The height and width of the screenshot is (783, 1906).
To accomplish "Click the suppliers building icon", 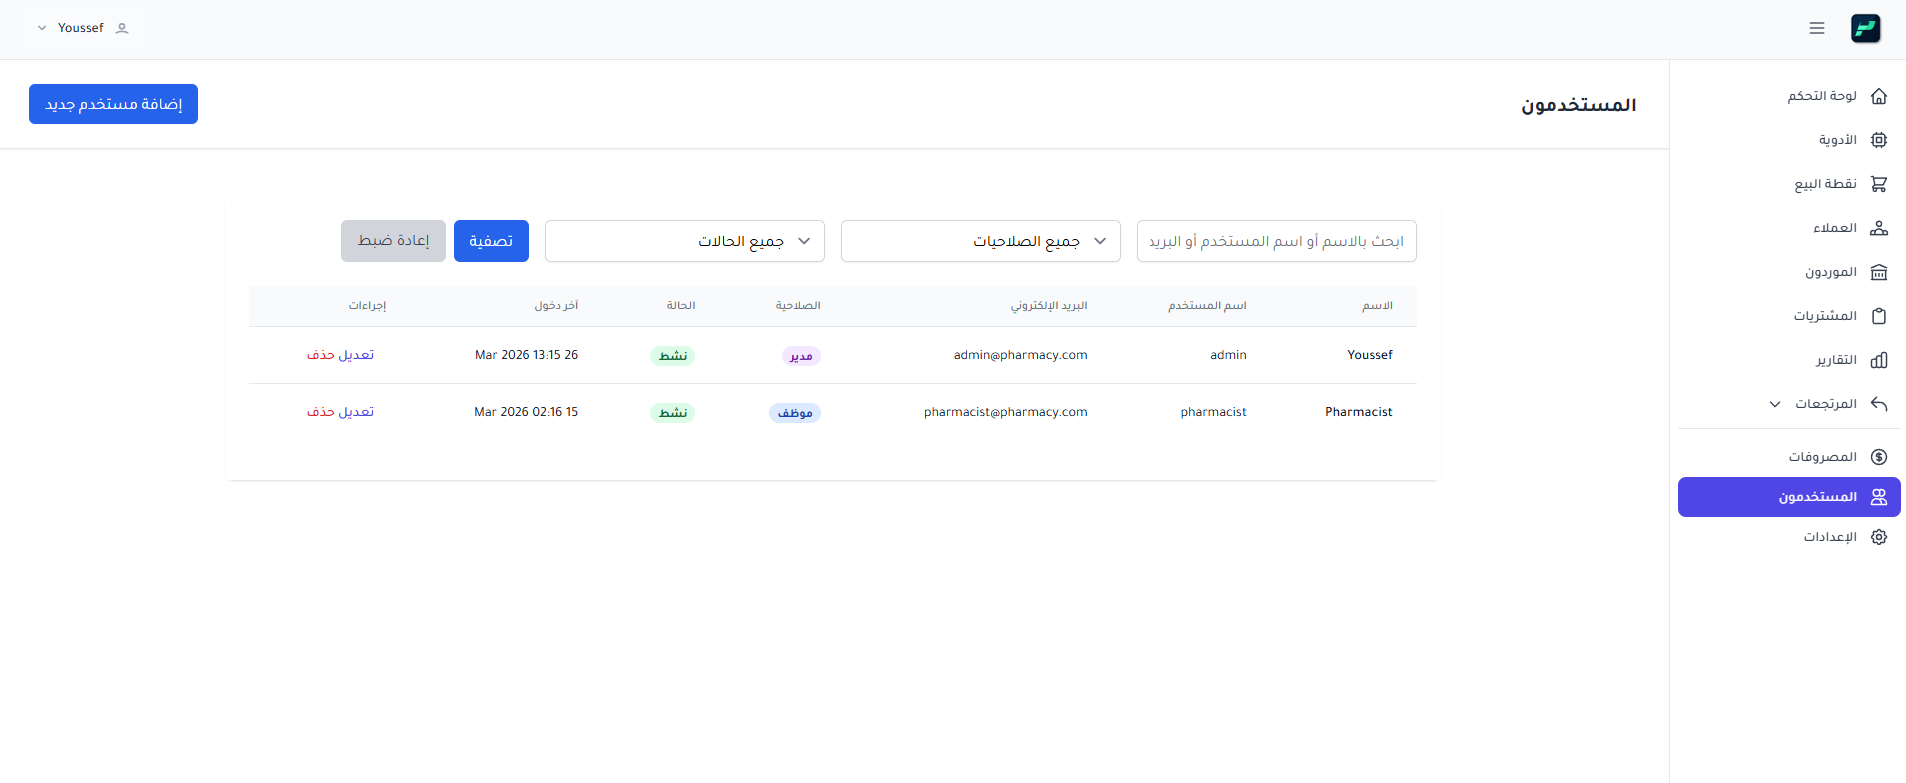I will point(1879,272).
